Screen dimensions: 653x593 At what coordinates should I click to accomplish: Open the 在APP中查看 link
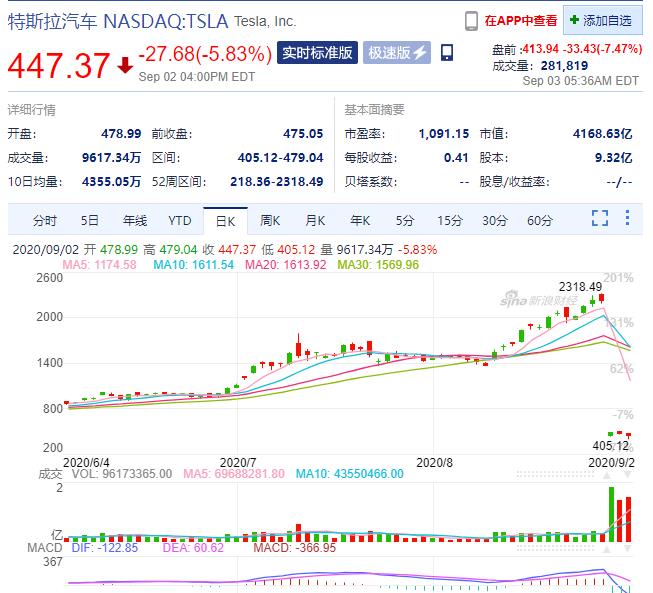click(x=521, y=20)
